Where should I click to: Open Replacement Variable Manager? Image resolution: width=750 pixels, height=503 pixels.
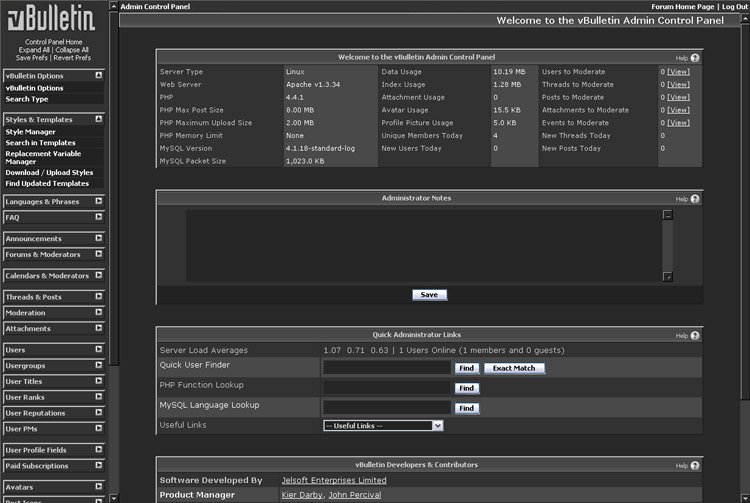[x=43, y=157]
